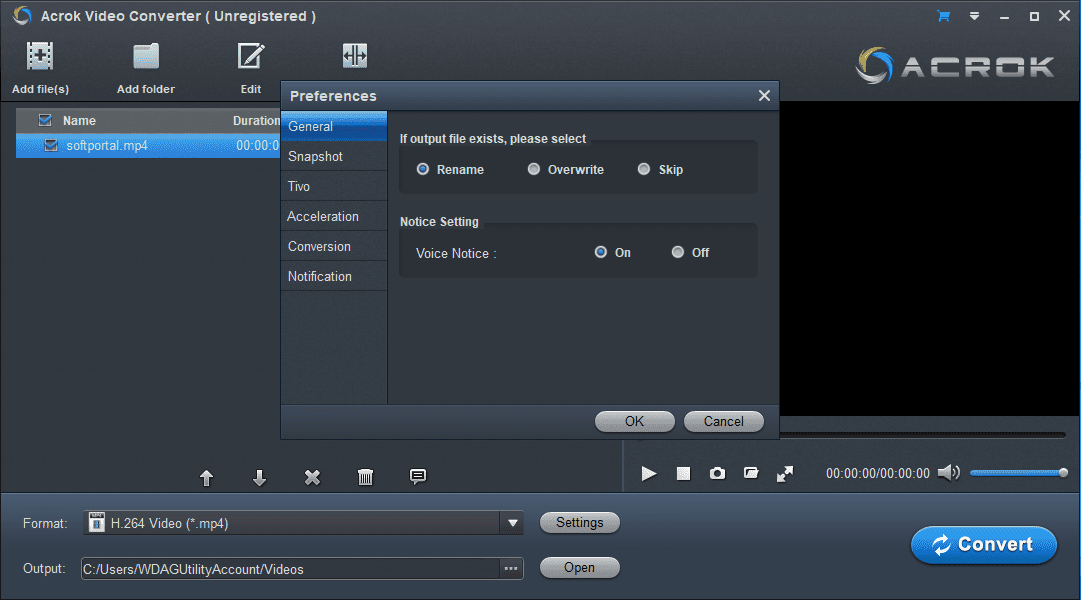
Task: Open the Notification preferences tab
Action: coord(334,276)
